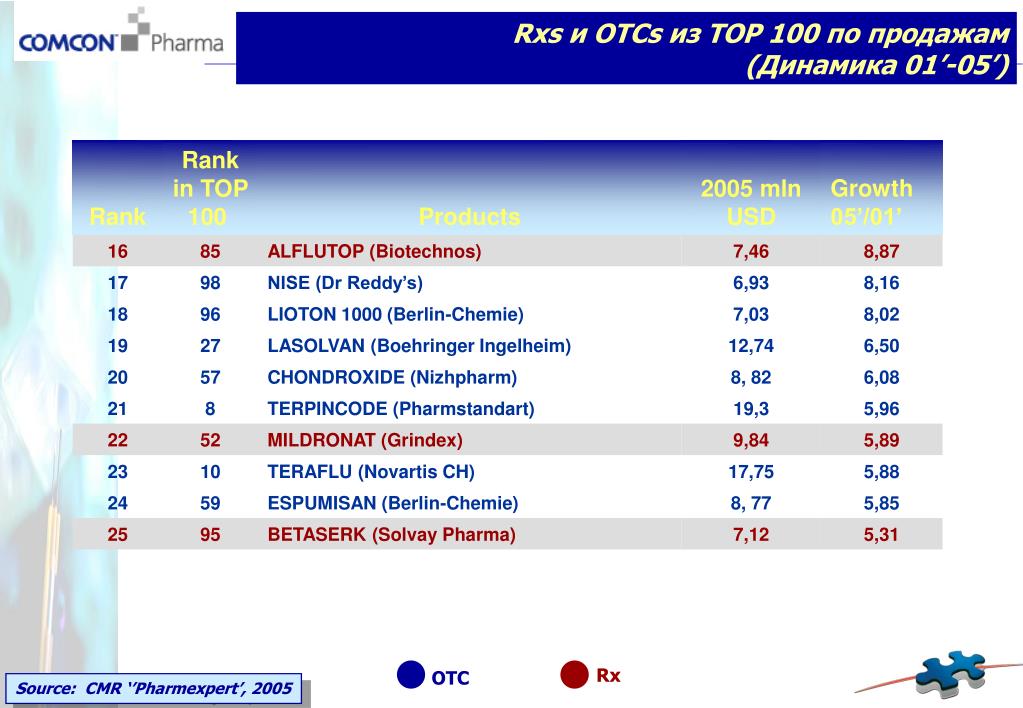Click sales value 17,75 for TERAFLU
This screenshot has width=1023, height=708.
coord(751,471)
